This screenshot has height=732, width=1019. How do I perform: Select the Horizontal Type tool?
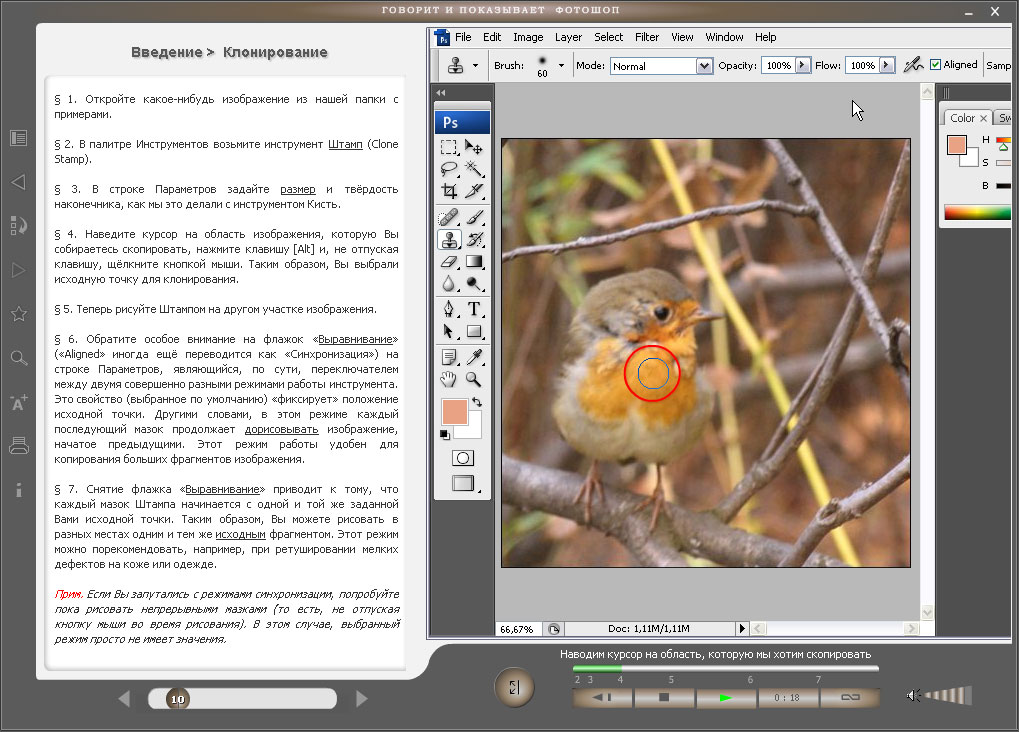tap(474, 309)
